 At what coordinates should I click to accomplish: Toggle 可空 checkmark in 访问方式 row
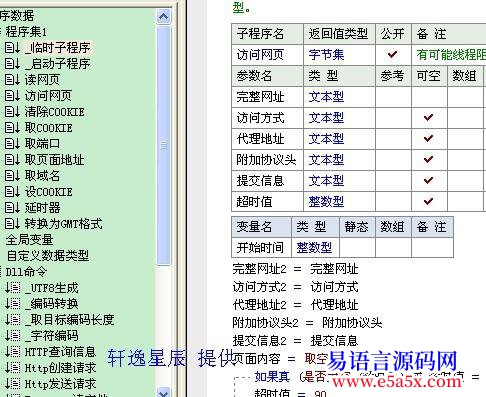pos(428,117)
